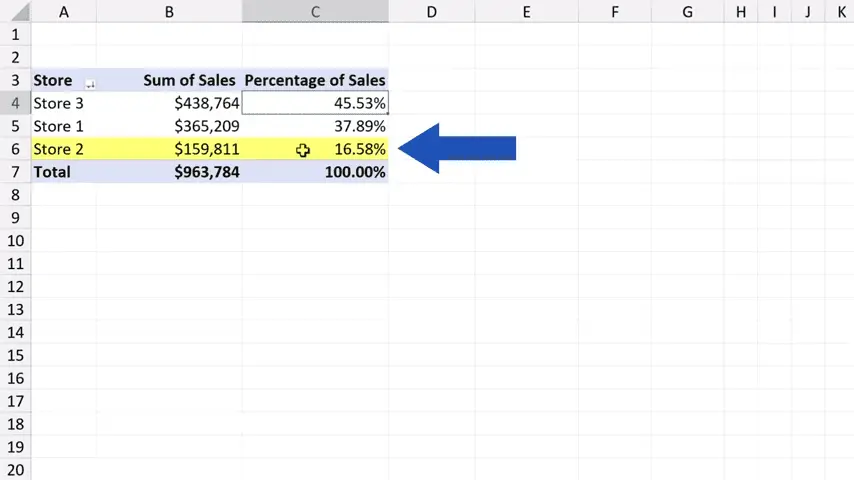Screen dimensions: 854x480
Task: Click the blue arrow shape
Action: (x=457, y=149)
